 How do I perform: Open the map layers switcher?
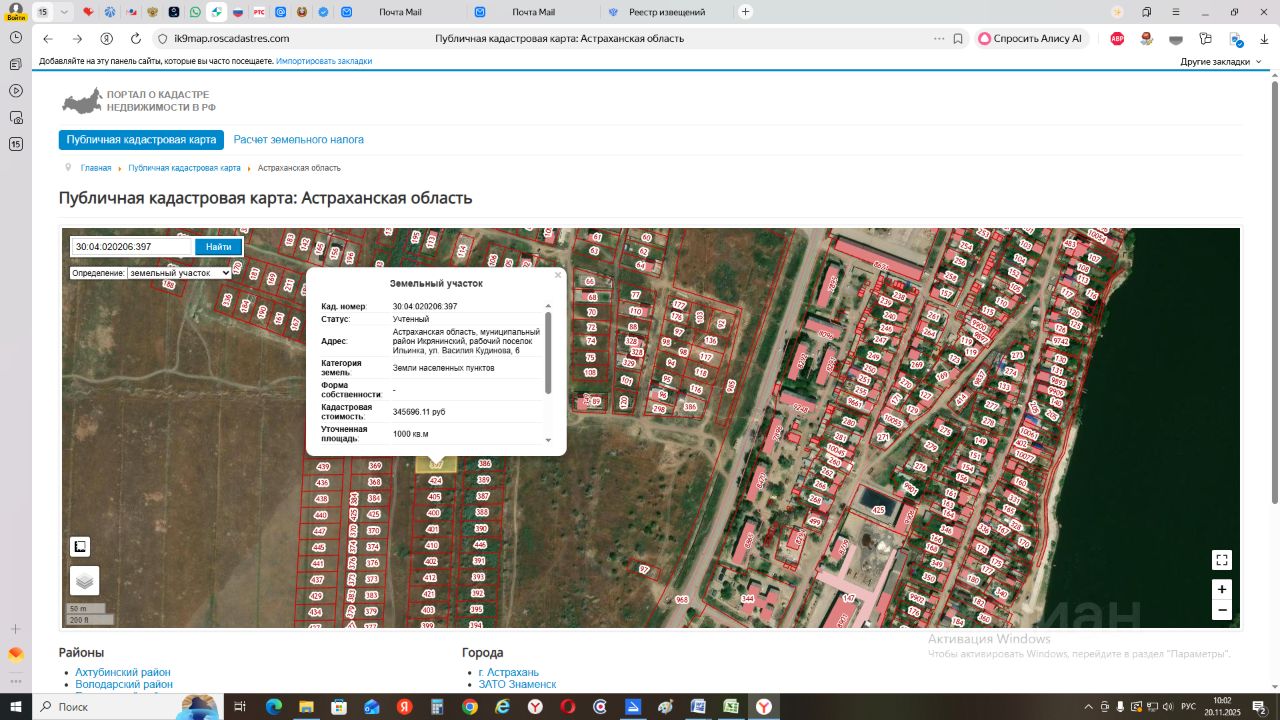tap(85, 580)
